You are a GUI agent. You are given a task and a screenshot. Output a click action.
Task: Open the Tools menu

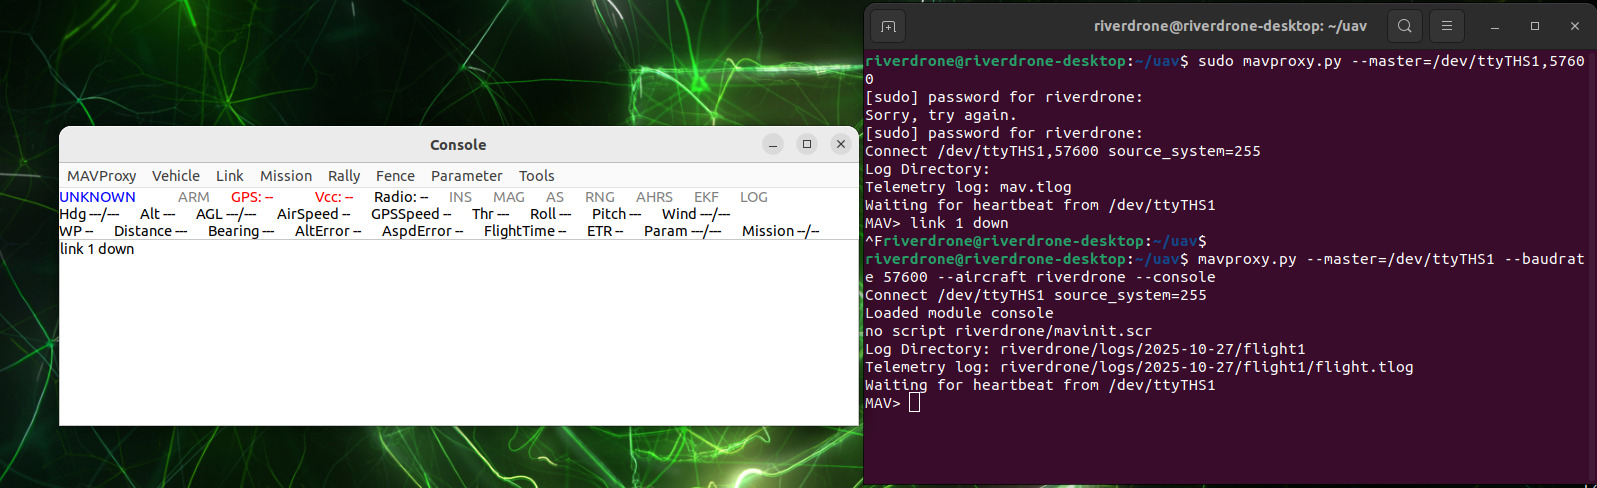point(536,176)
